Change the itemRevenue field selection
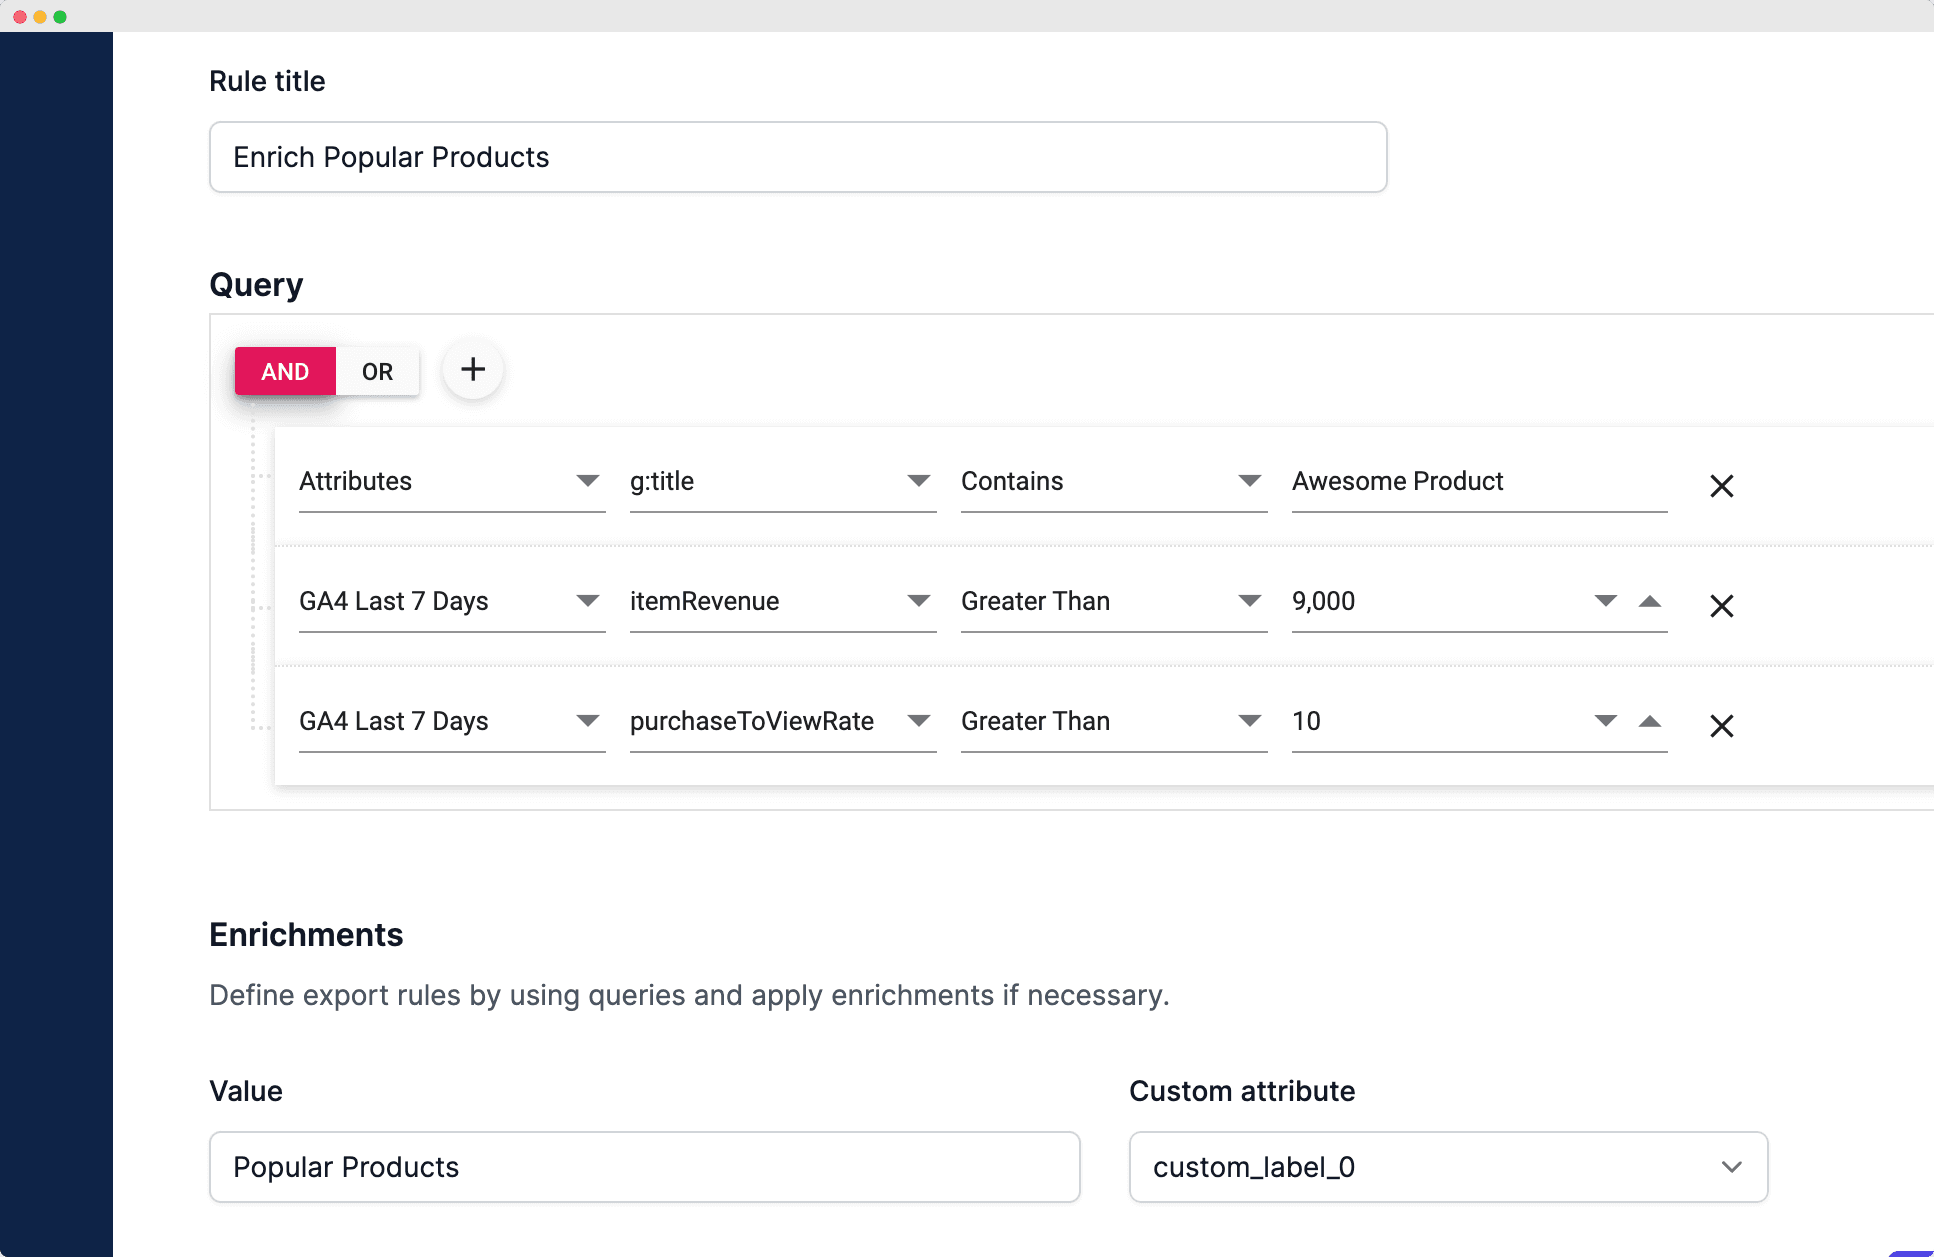This screenshot has height=1257, width=1934. coord(782,602)
